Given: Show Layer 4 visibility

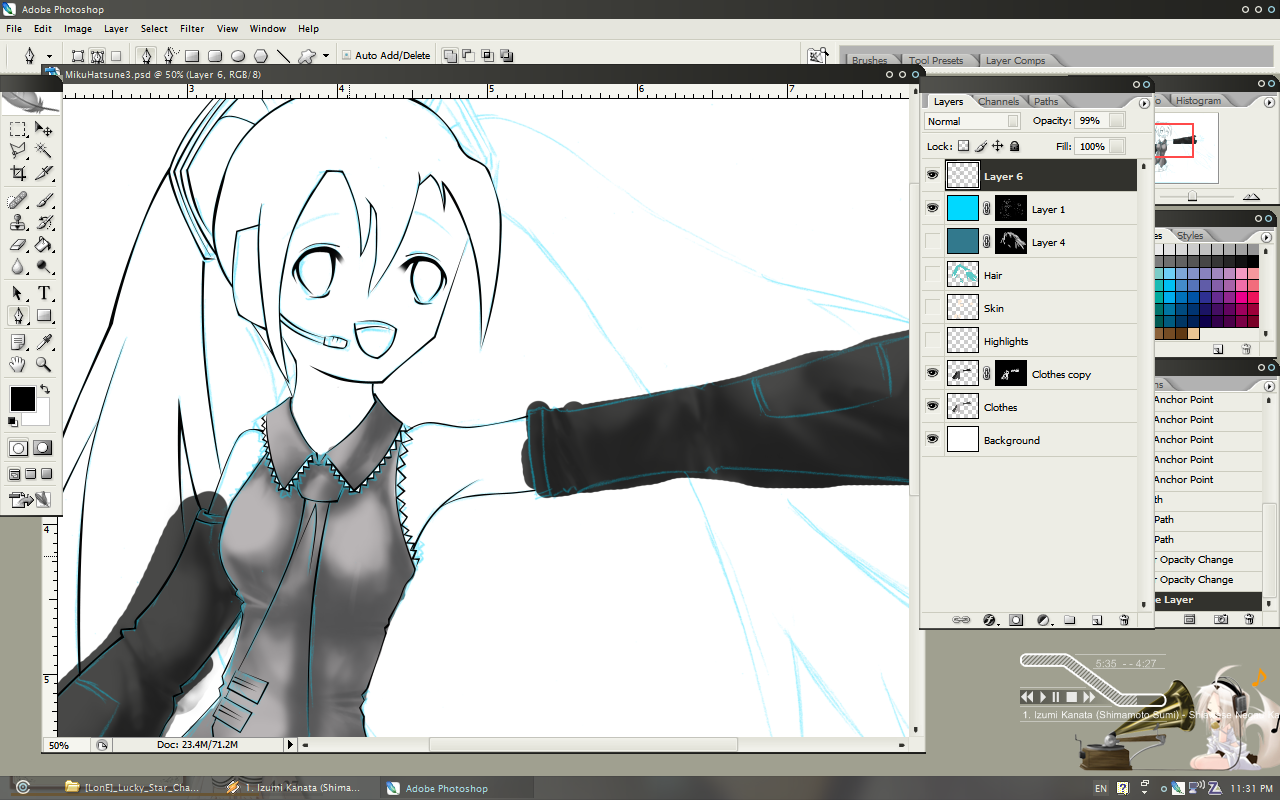Looking at the screenshot, I should [933, 242].
